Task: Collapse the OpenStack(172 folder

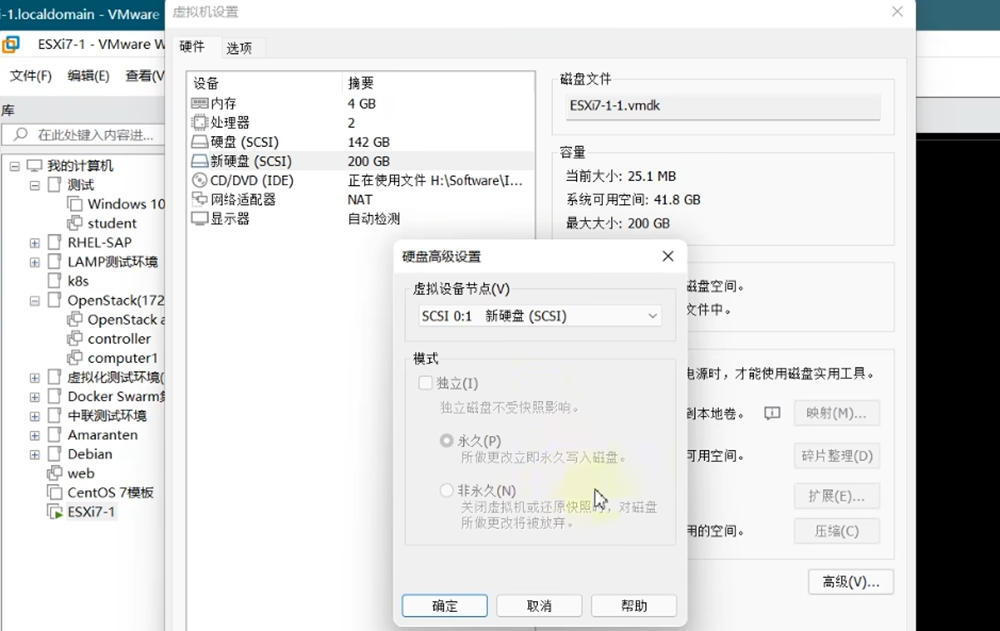Action: pyautogui.click(x=35, y=301)
